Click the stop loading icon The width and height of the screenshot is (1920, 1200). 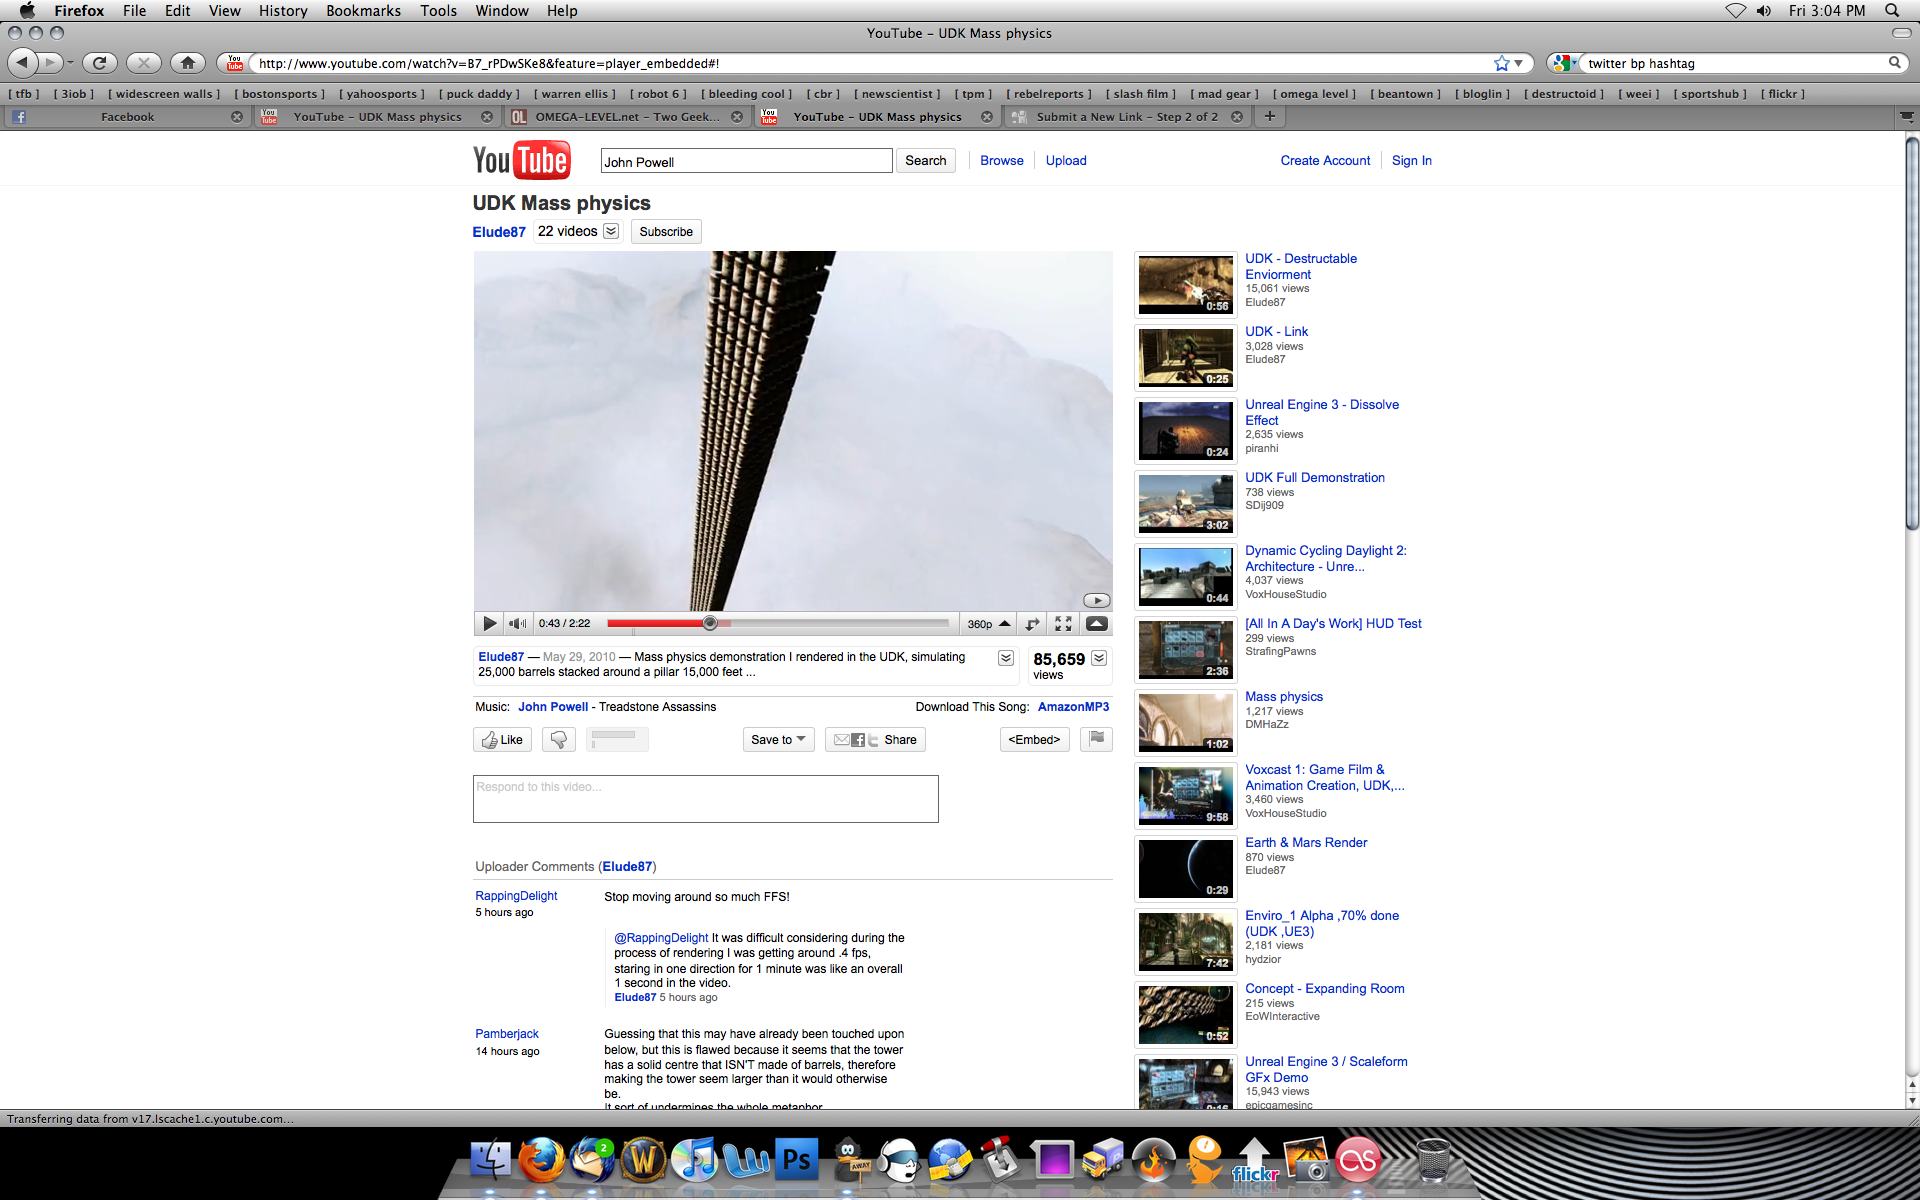click(x=144, y=63)
